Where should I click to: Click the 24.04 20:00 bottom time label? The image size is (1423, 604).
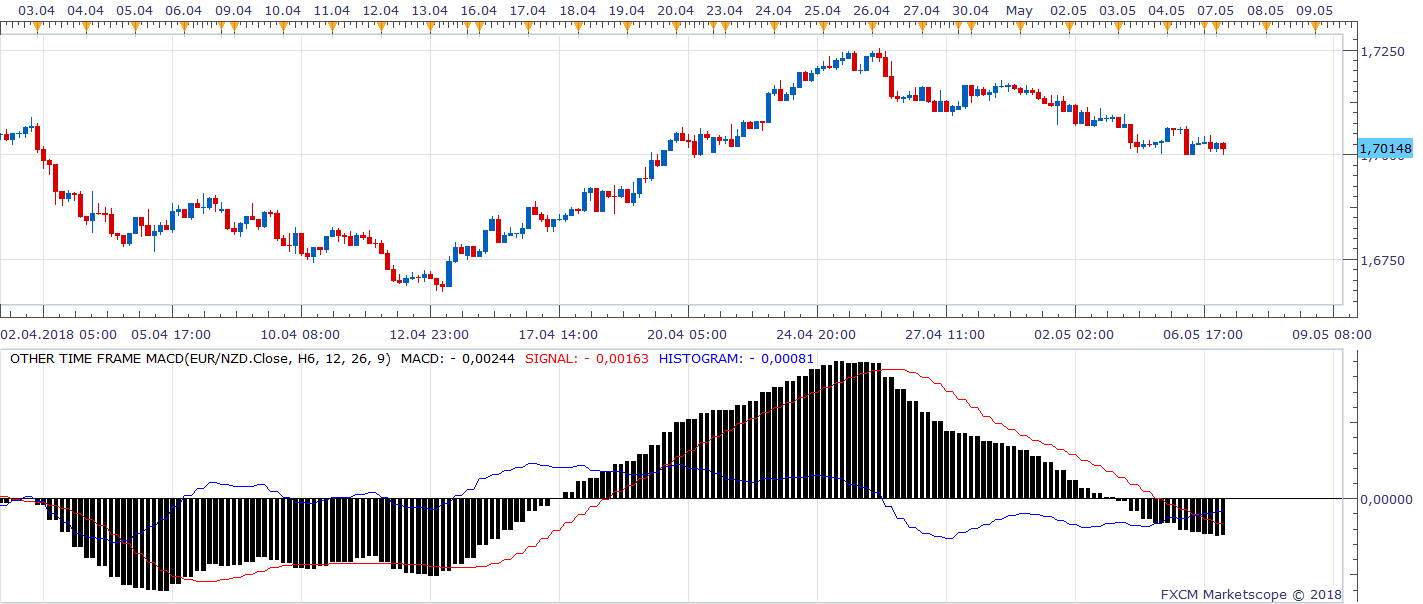pos(817,335)
